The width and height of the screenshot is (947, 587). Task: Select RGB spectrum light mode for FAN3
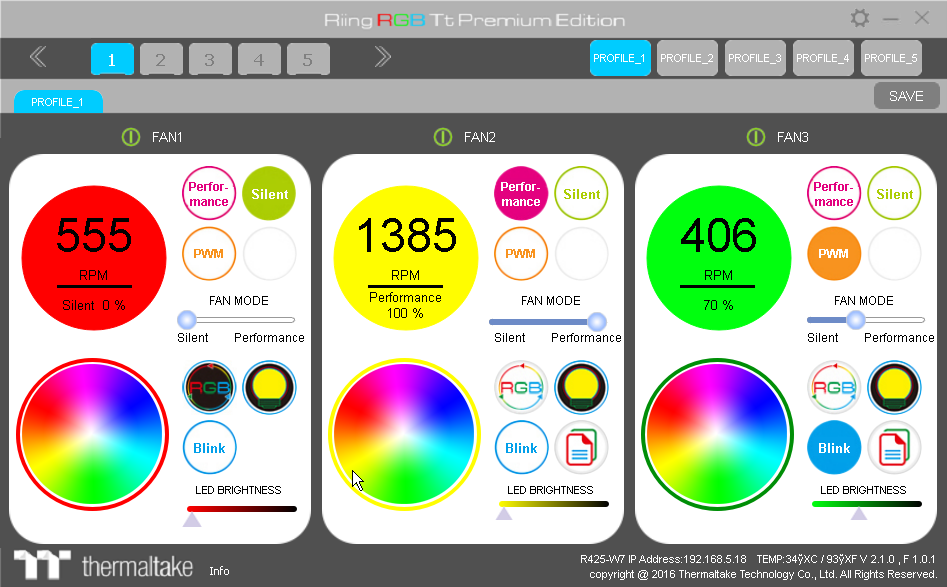[834, 387]
